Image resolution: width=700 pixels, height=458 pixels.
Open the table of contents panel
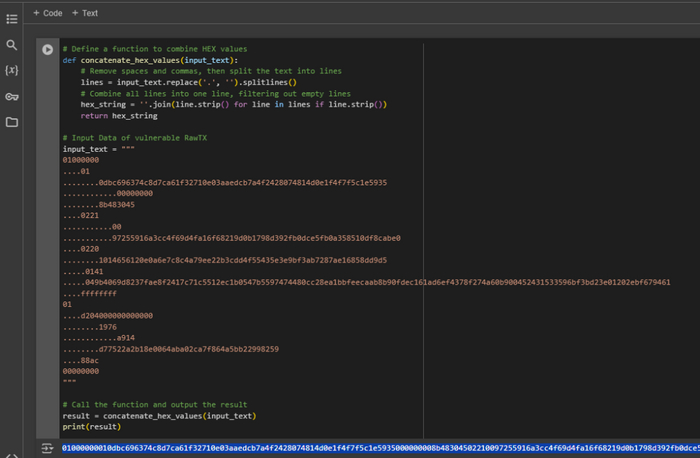click(x=12, y=19)
